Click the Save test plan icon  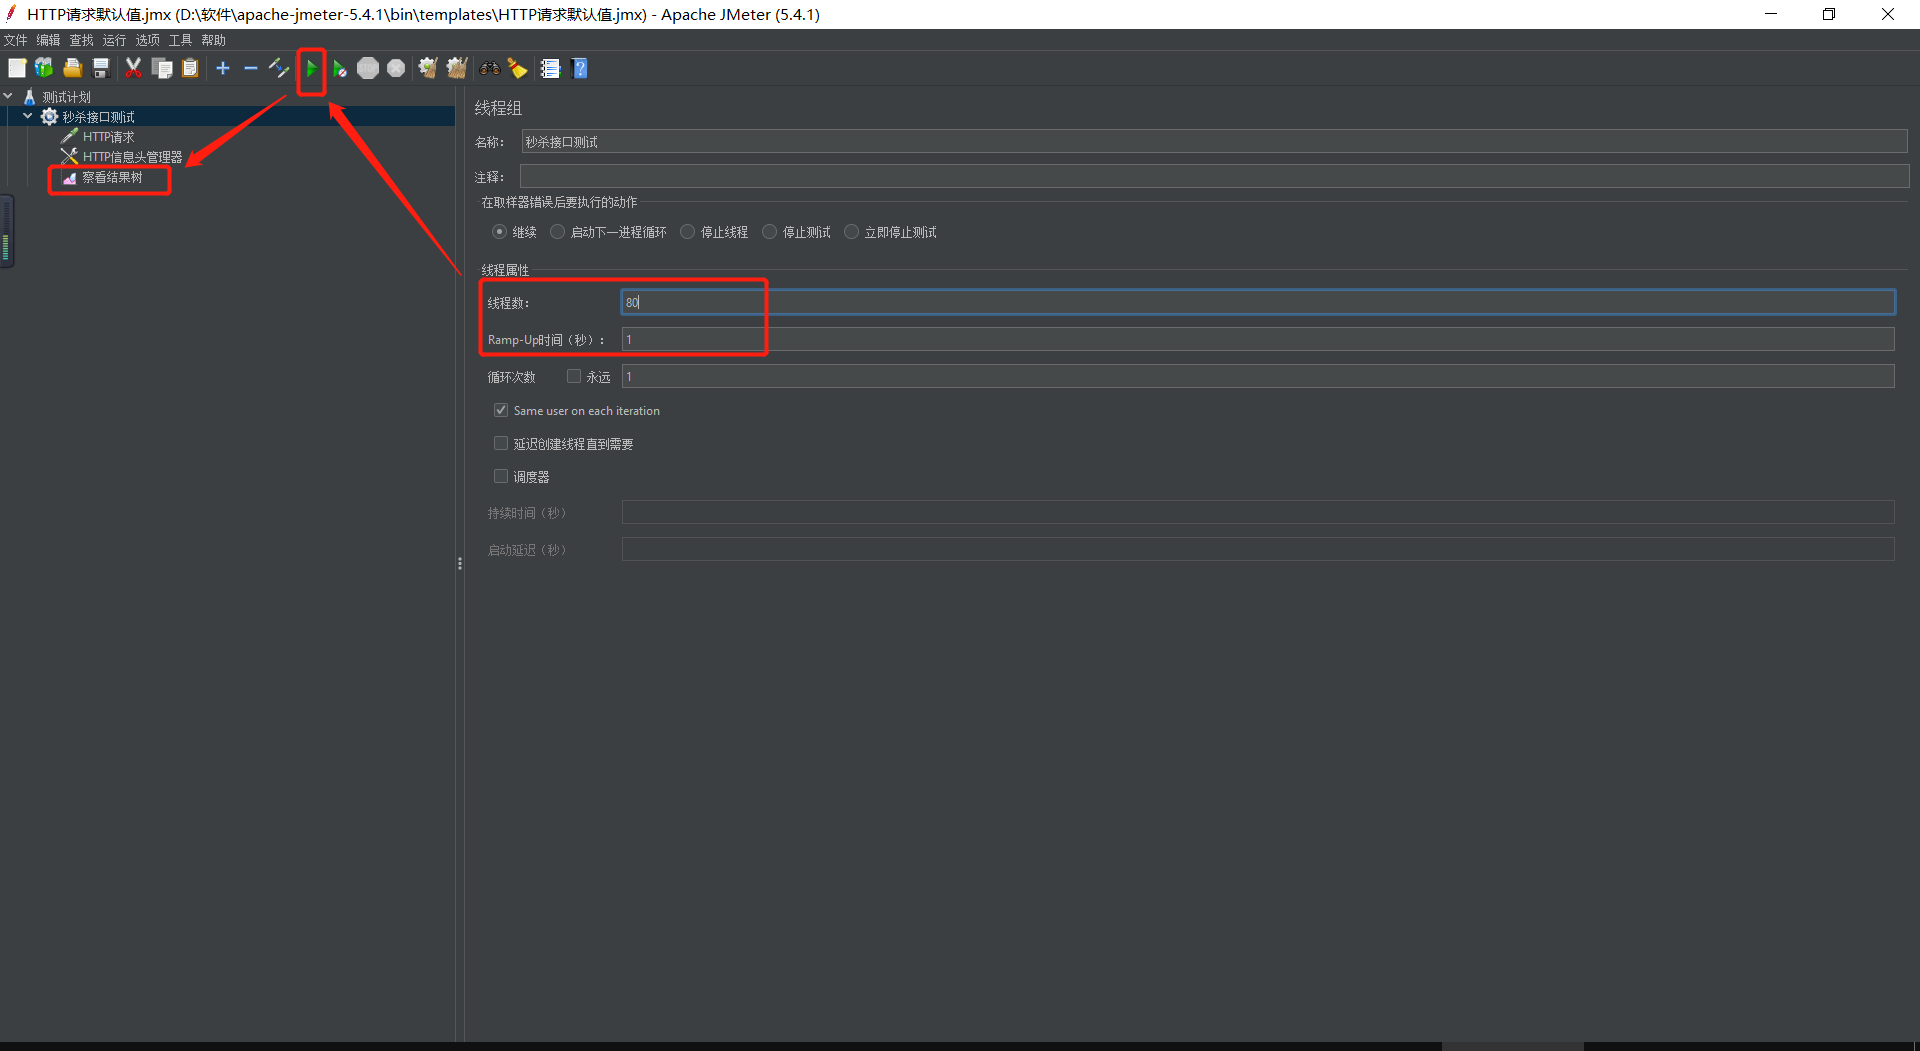tap(100, 68)
